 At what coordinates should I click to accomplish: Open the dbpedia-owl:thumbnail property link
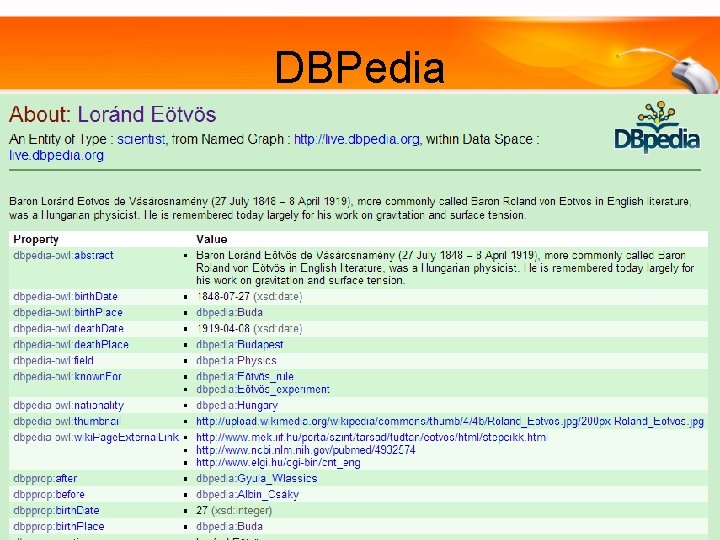tap(67, 422)
